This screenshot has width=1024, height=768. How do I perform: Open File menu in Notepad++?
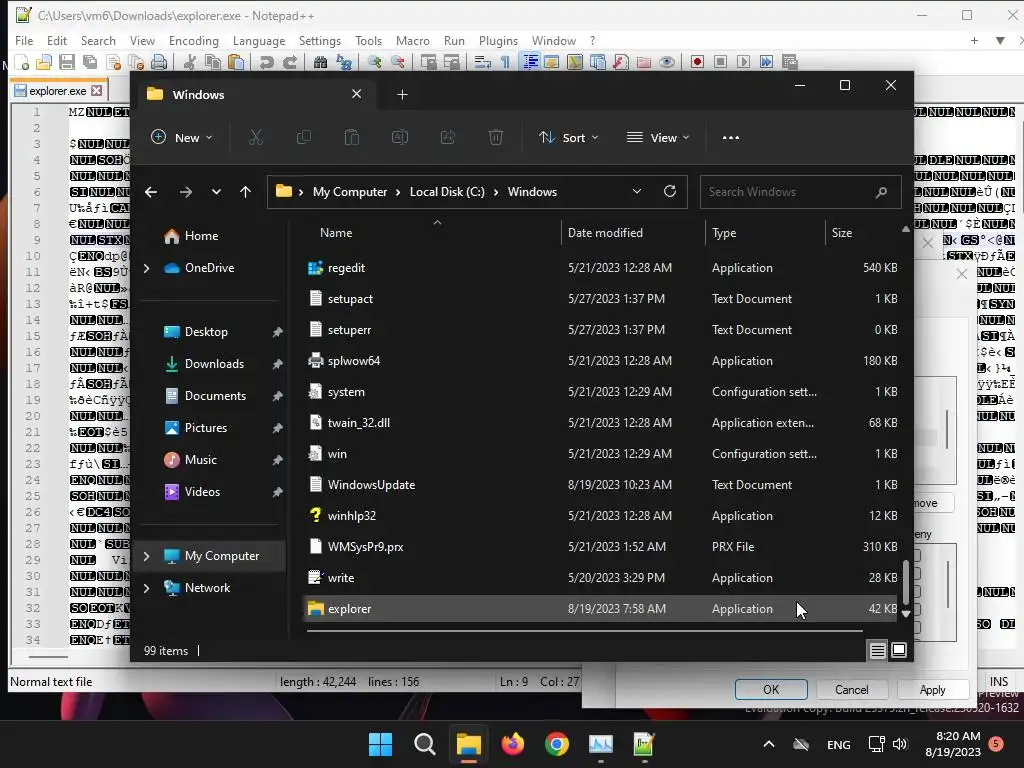pos(24,40)
